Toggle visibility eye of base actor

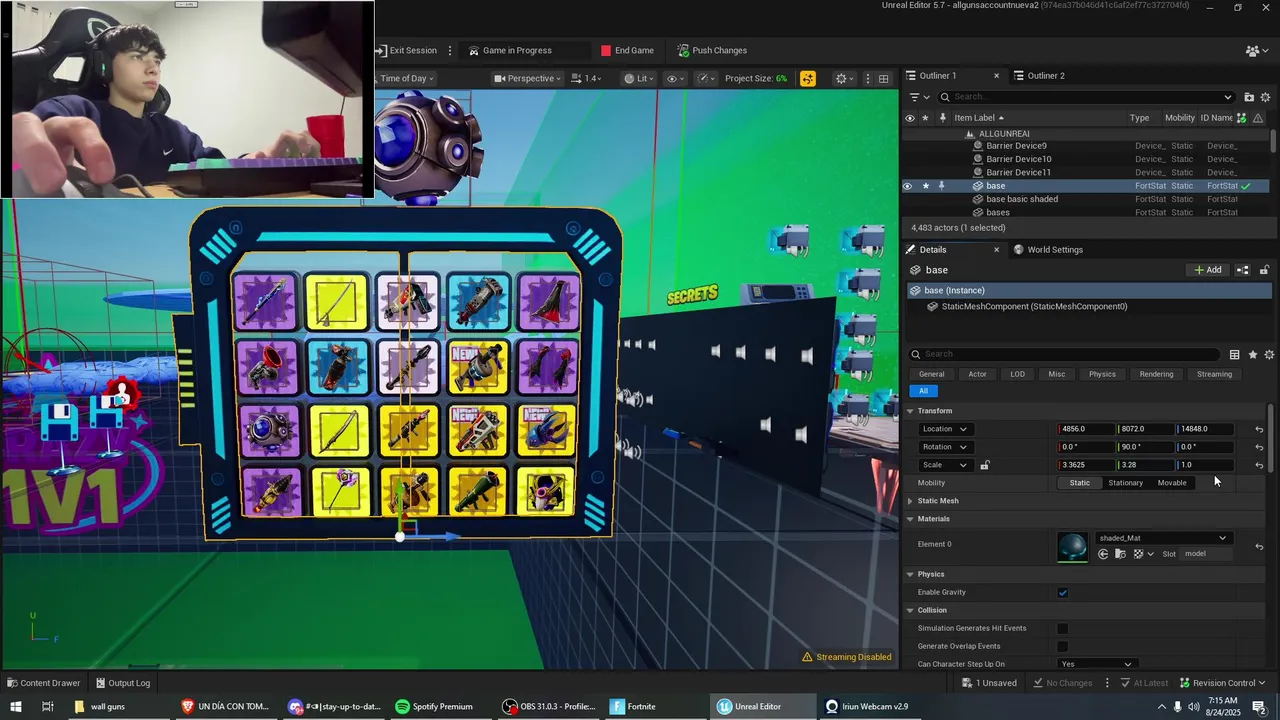coord(908,186)
